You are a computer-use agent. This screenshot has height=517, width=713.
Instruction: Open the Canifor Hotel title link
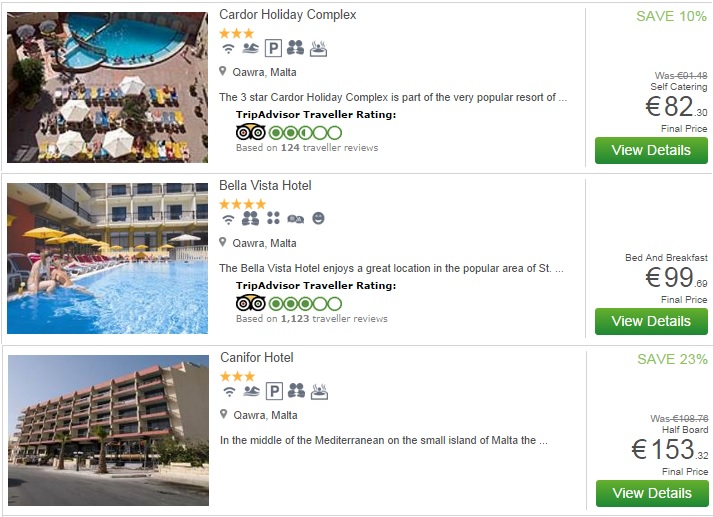pos(257,358)
